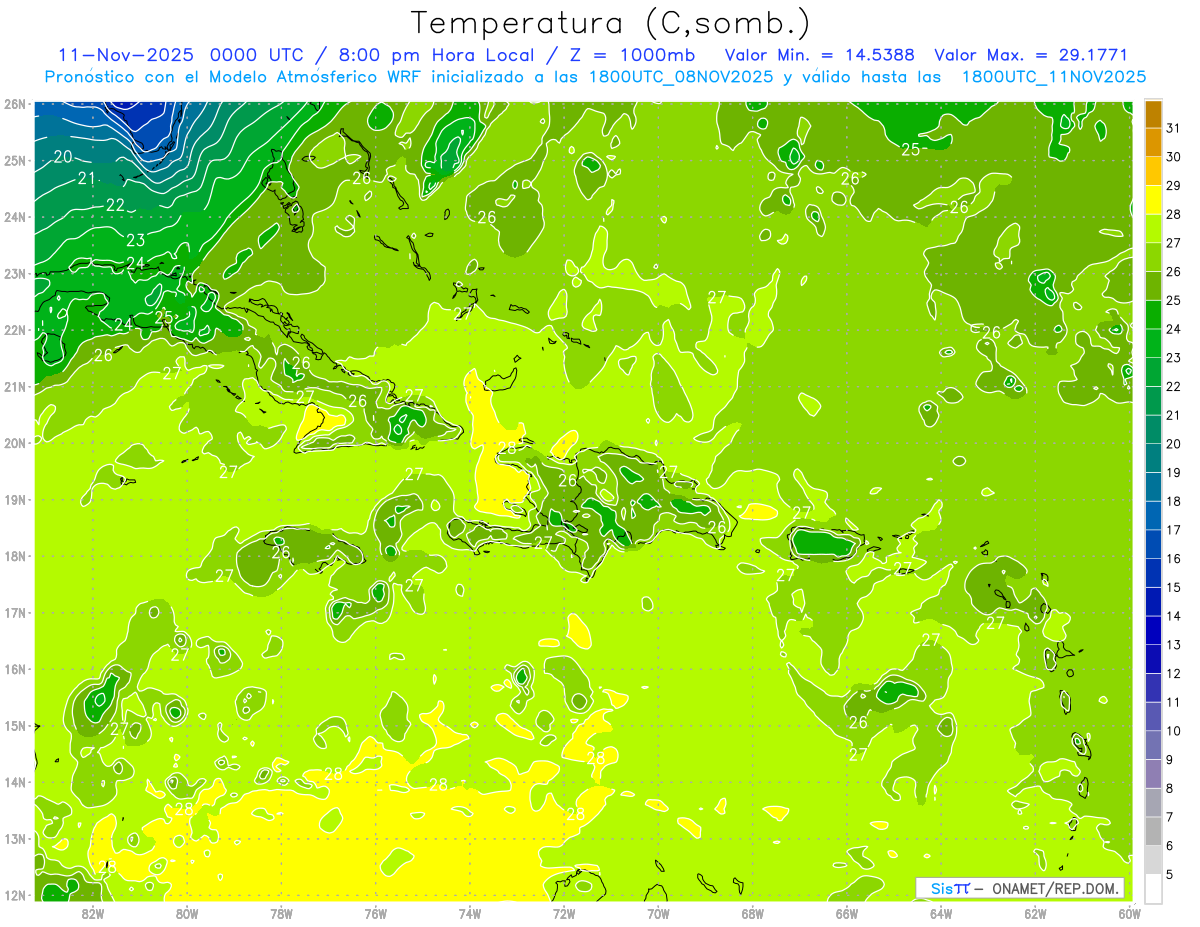Click the 26N latitude axis label
Image resolution: width=1200 pixels, height=927 pixels.
point(15,104)
